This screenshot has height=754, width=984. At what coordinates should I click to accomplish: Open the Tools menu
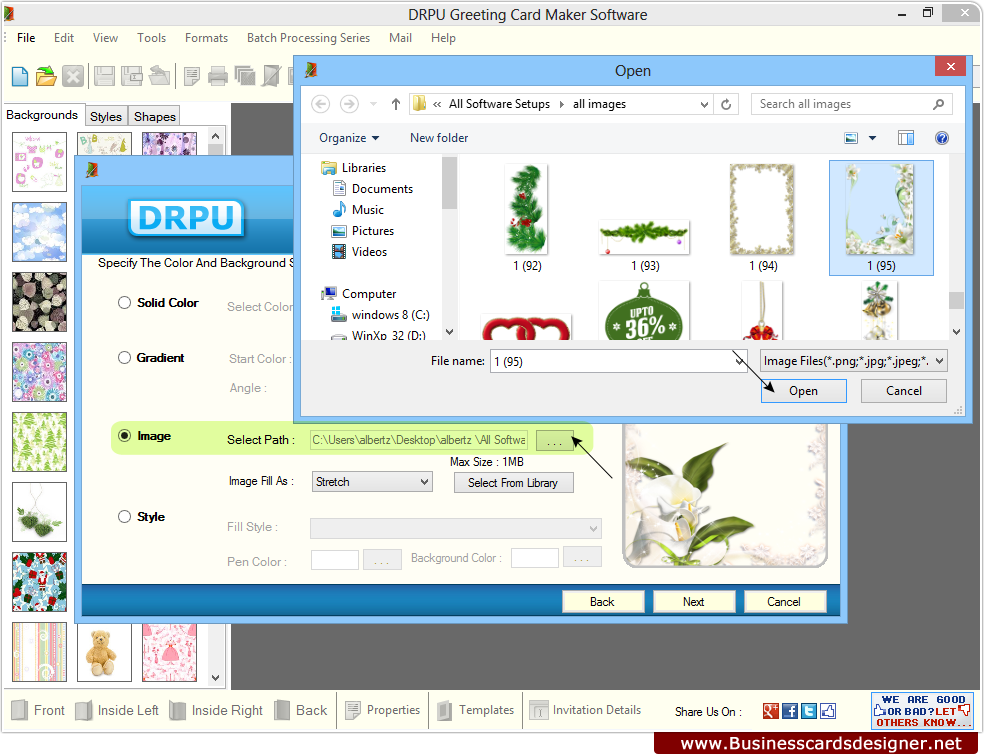(152, 38)
